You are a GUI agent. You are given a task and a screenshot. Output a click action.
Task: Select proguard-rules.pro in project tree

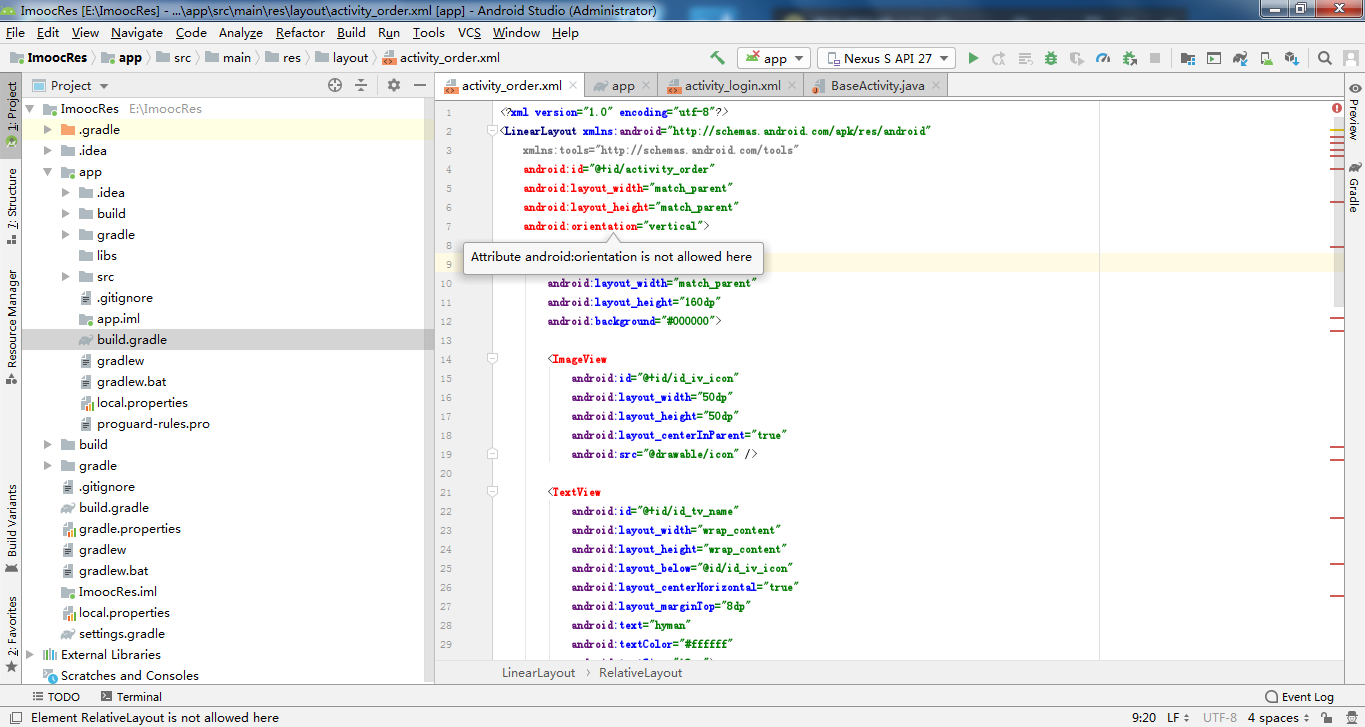pyautogui.click(x=153, y=424)
